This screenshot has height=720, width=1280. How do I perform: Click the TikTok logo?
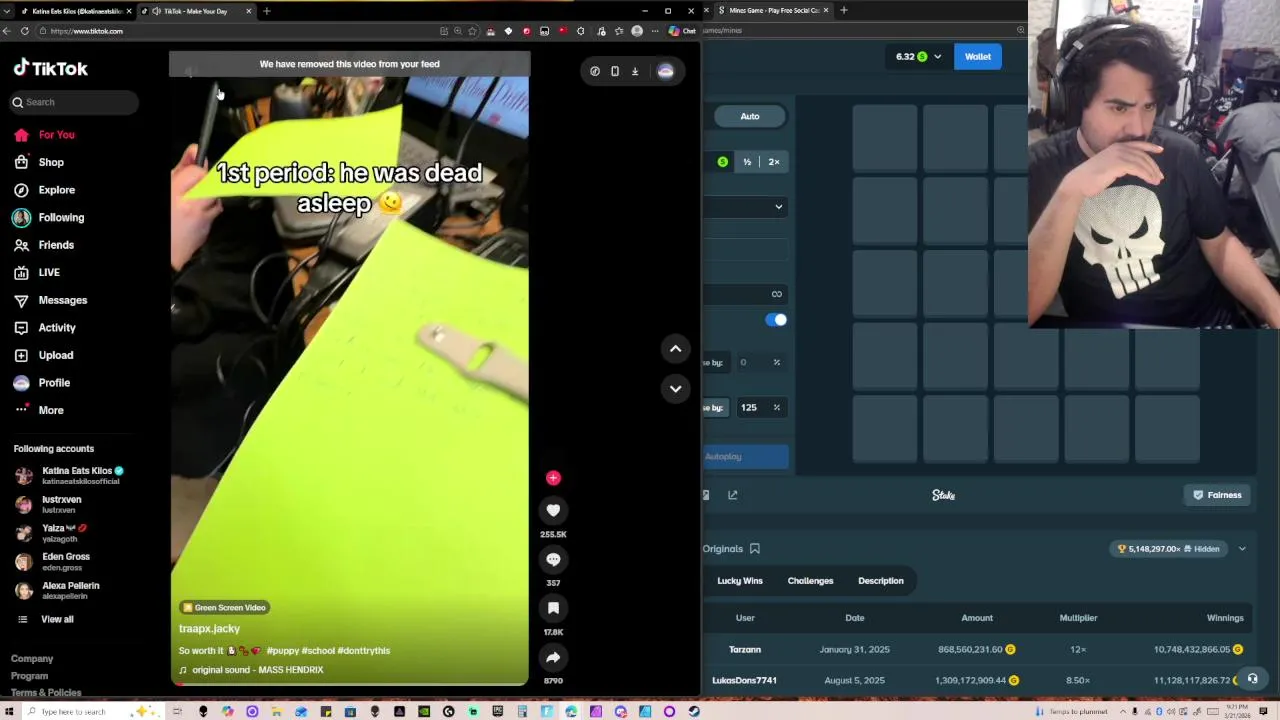coord(51,68)
